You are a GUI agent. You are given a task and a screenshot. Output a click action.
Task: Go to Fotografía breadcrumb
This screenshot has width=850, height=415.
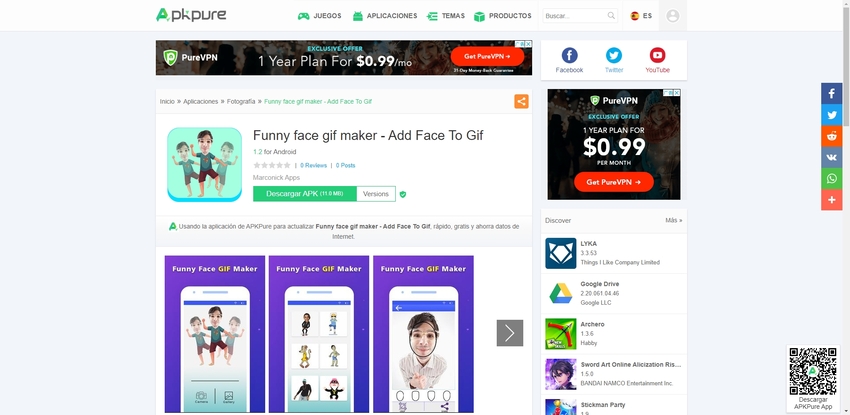click(241, 101)
